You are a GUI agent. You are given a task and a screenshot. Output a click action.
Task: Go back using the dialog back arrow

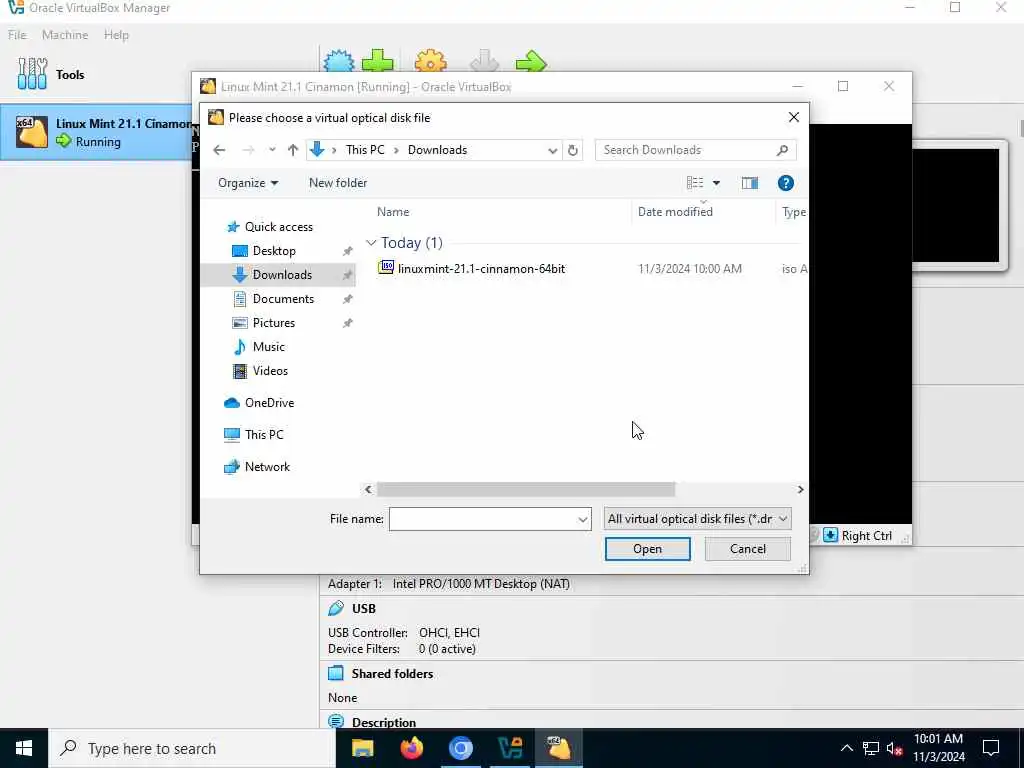click(219, 150)
